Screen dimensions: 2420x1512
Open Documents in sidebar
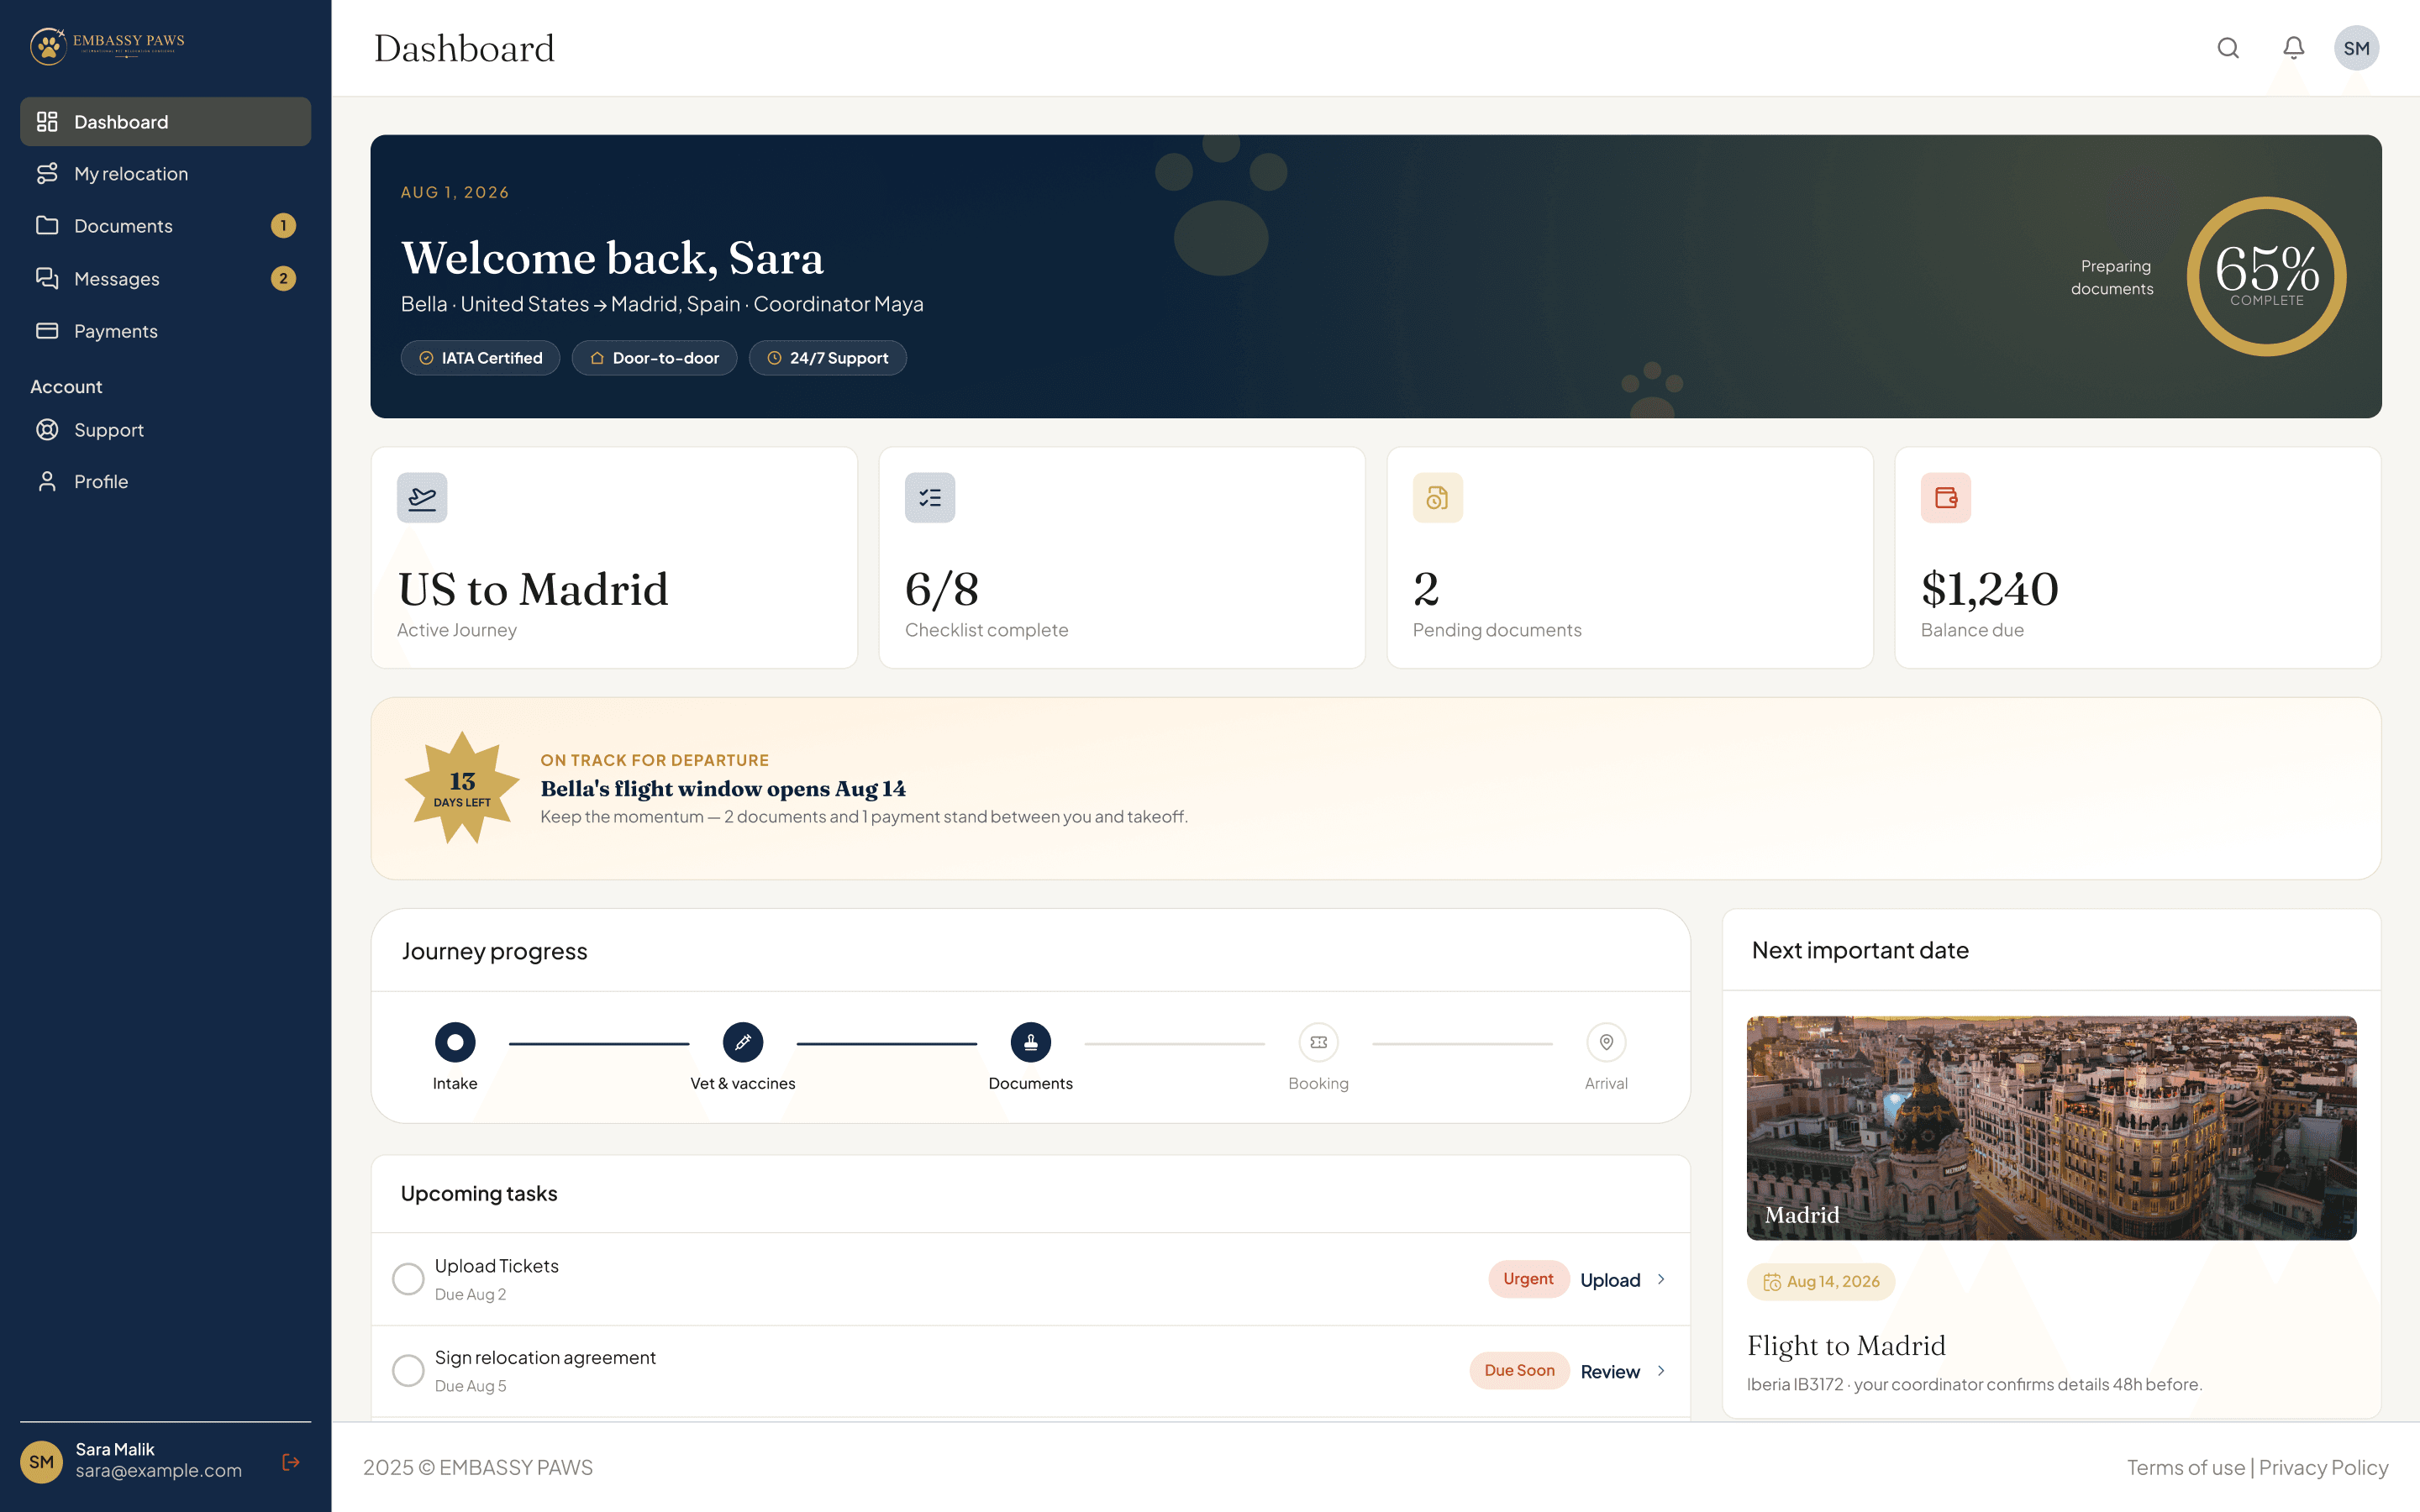(x=165, y=226)
